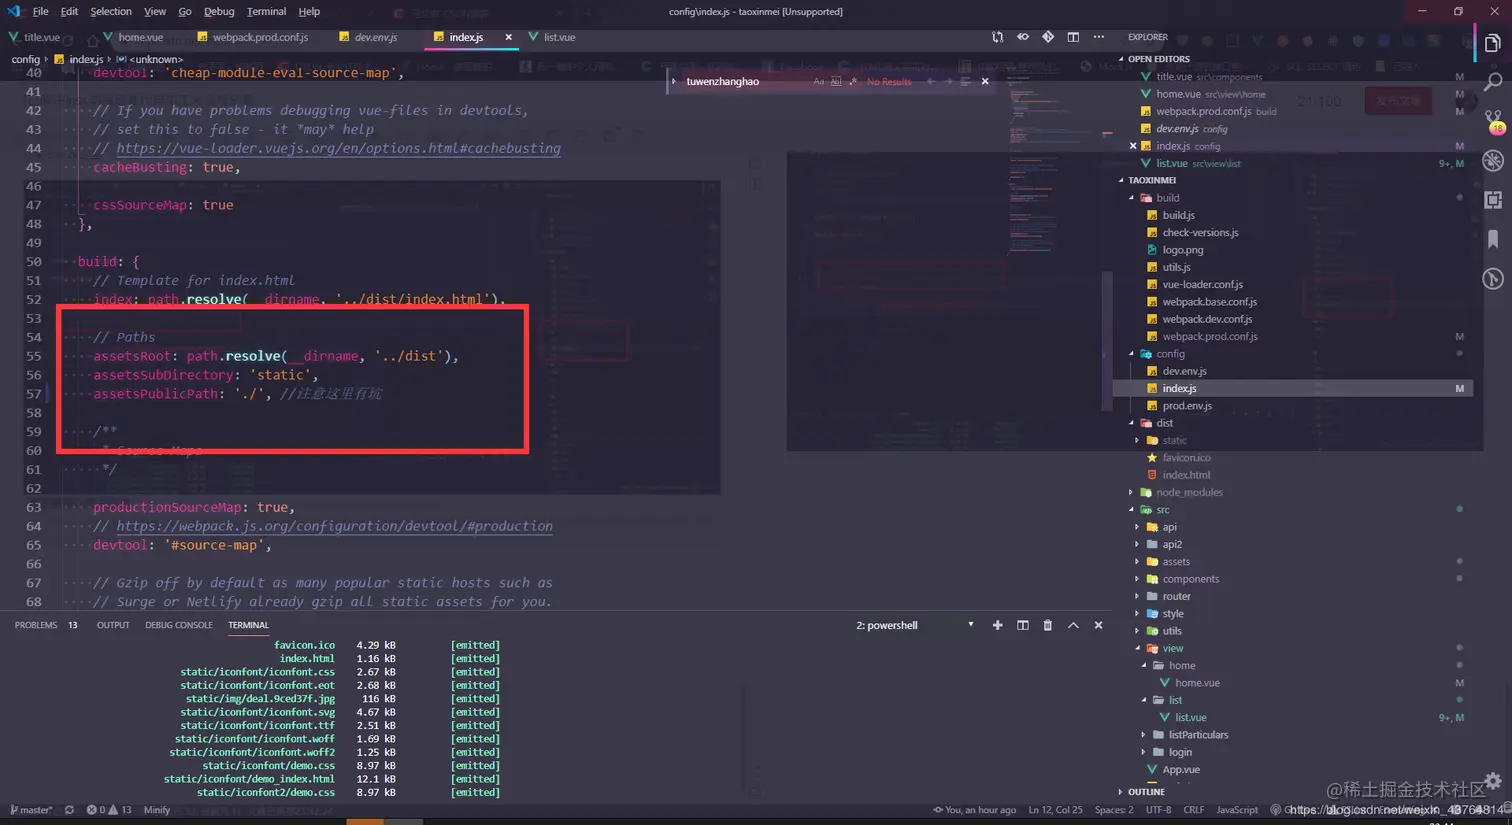The height and width of the screenshot is (825, 1512).
Task: Click CRLF line ending in status bar
Action: tap(1194, 810)
